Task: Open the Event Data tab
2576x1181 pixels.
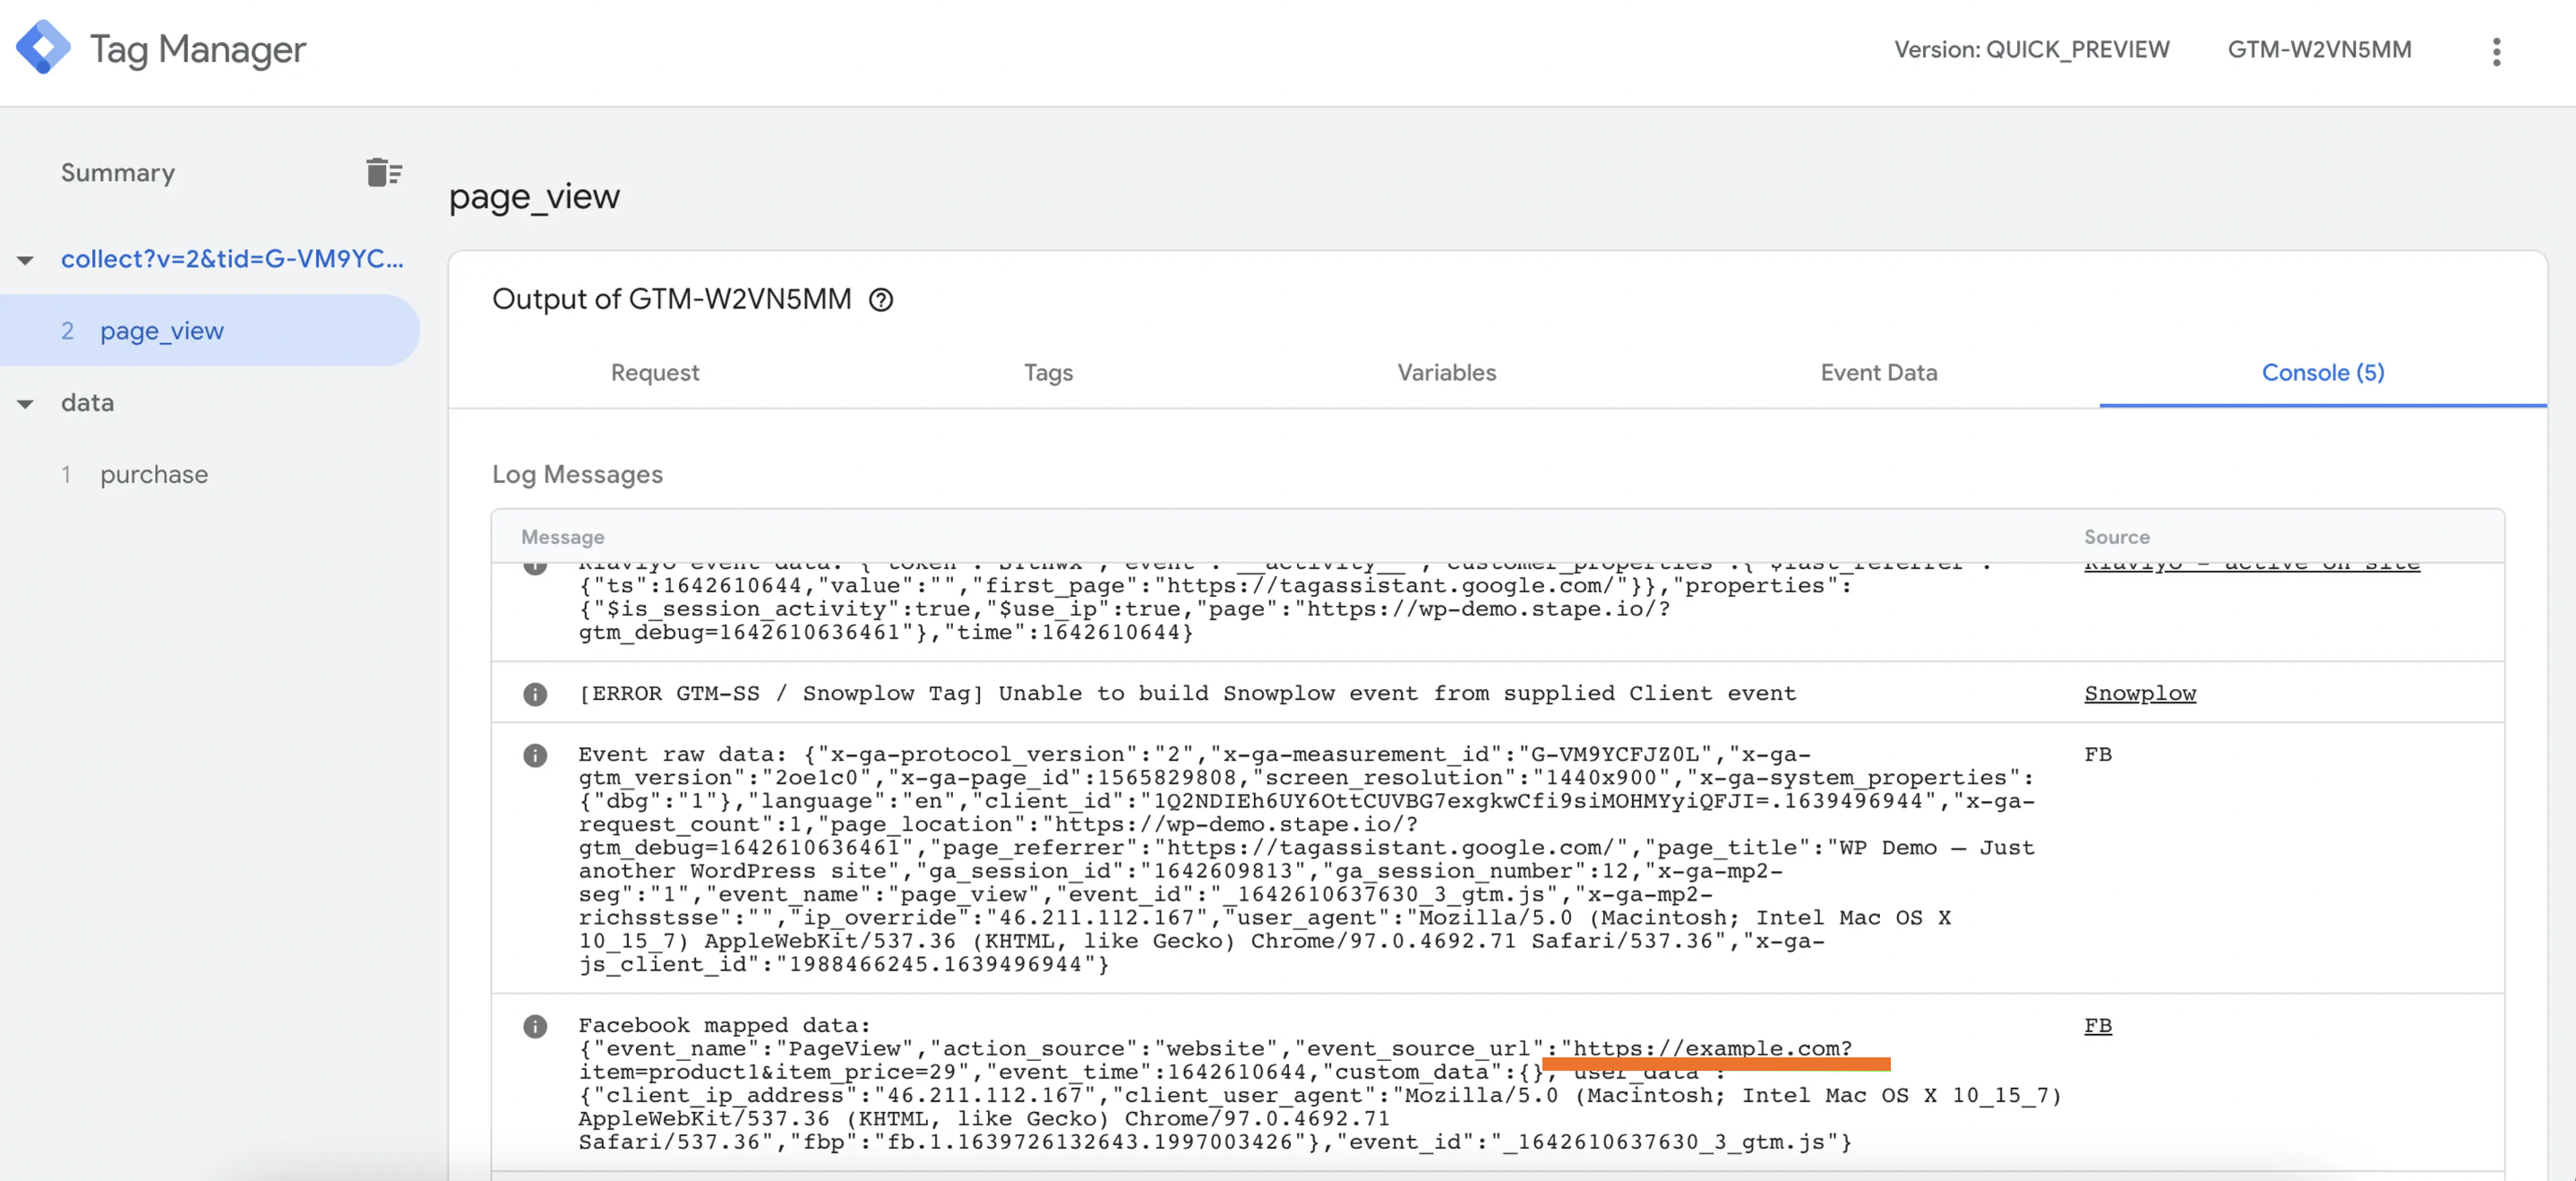Action: (x=1878, y=372)
